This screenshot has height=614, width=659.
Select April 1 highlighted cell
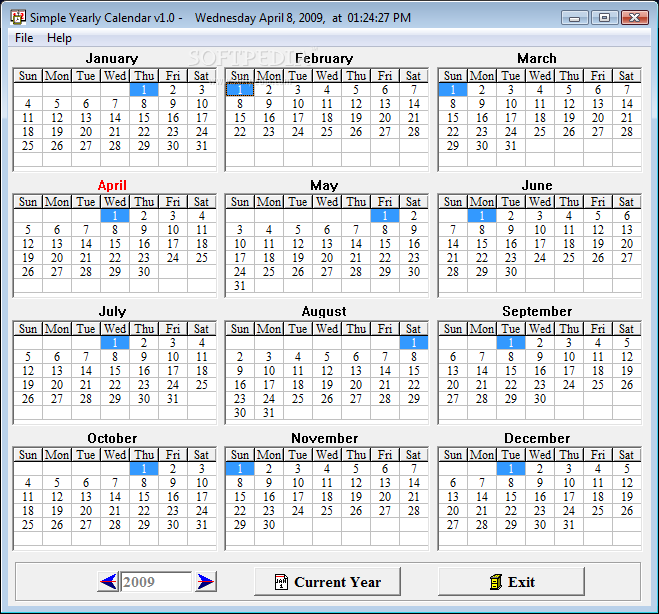[115, 216]
